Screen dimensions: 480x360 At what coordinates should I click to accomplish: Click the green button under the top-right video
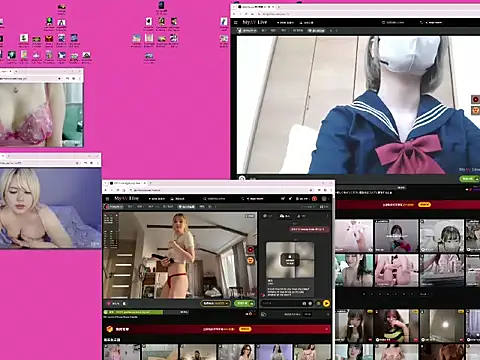tap(470, 179)
